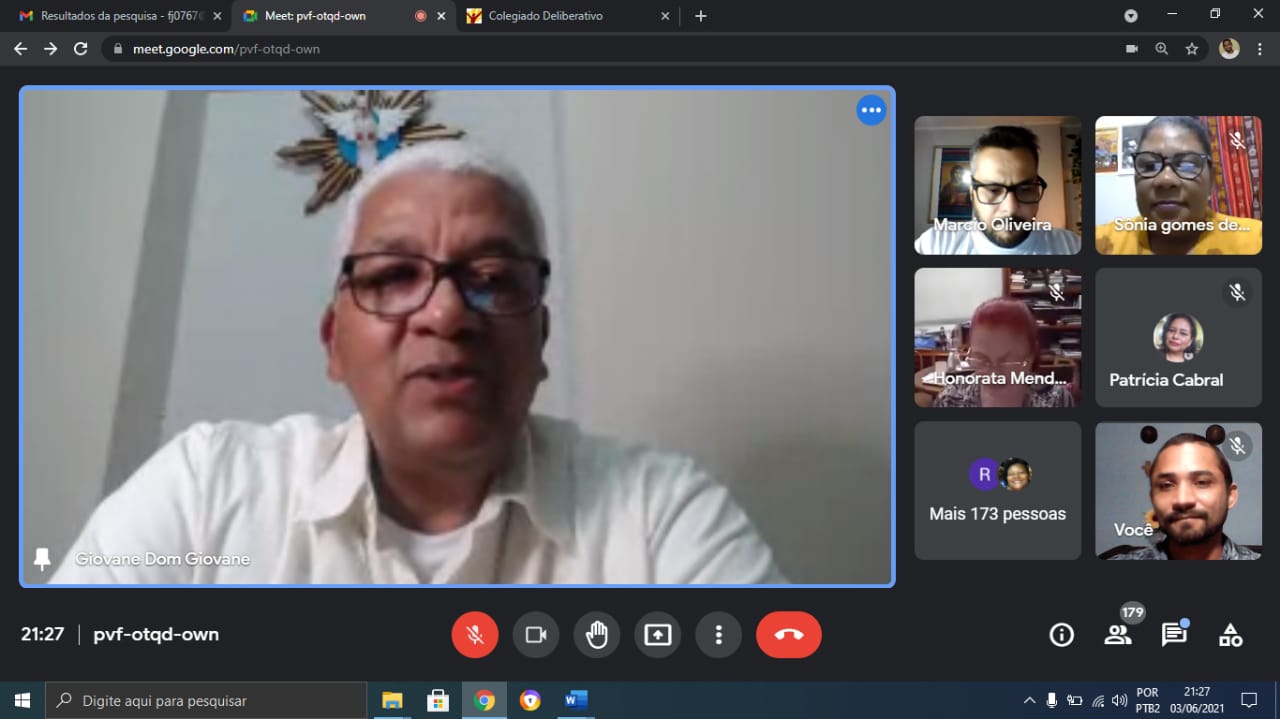Go back in browser history
1280x719 pixels.
(20, 48)
